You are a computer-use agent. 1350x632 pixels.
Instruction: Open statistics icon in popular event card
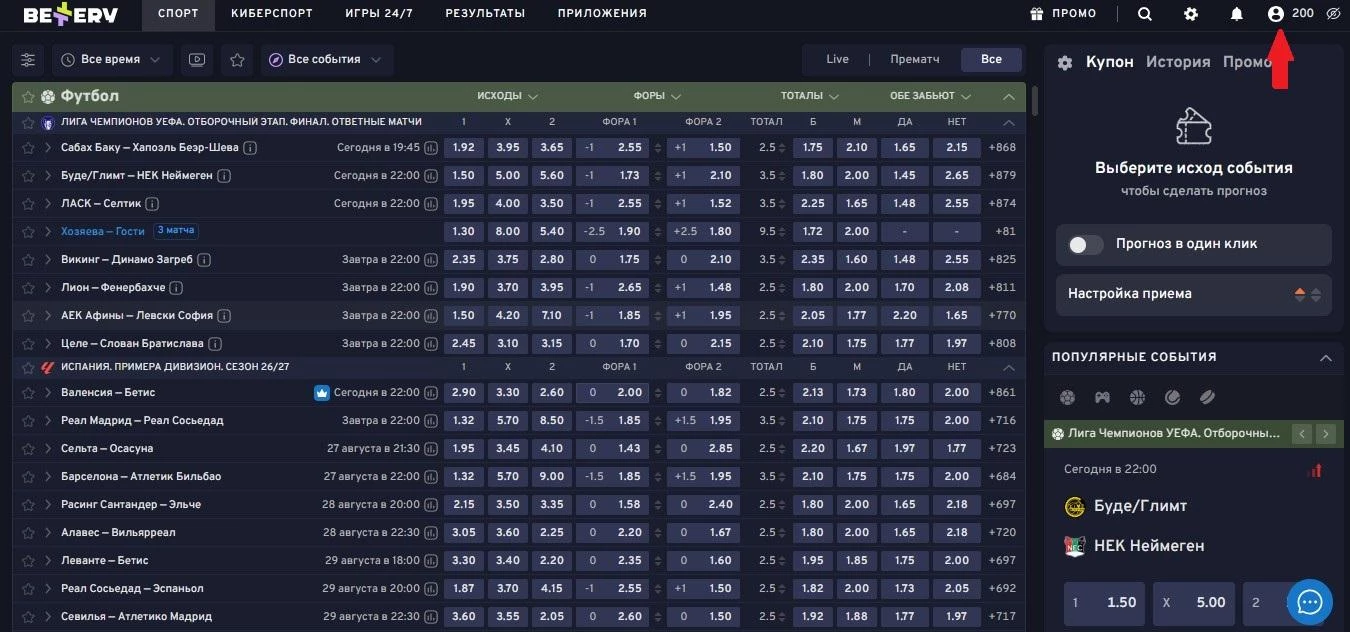(1315, 470)
